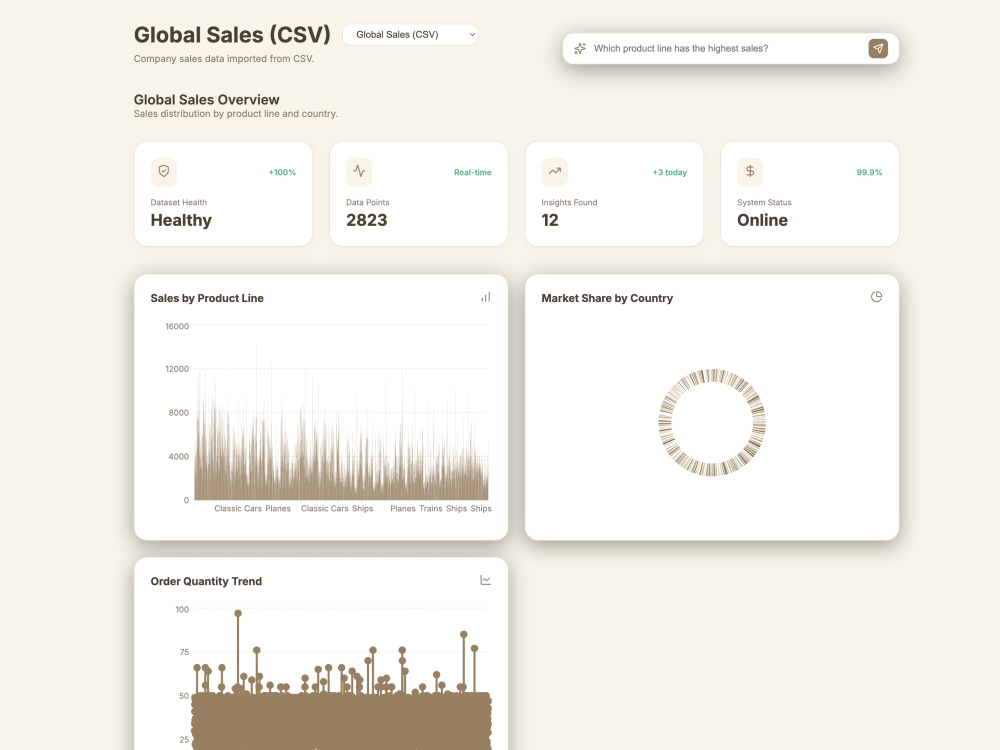Screen dimensions: 1000x750
Task: Click the '100' y-axis label on order quantity chart
Action: [182, 609]
